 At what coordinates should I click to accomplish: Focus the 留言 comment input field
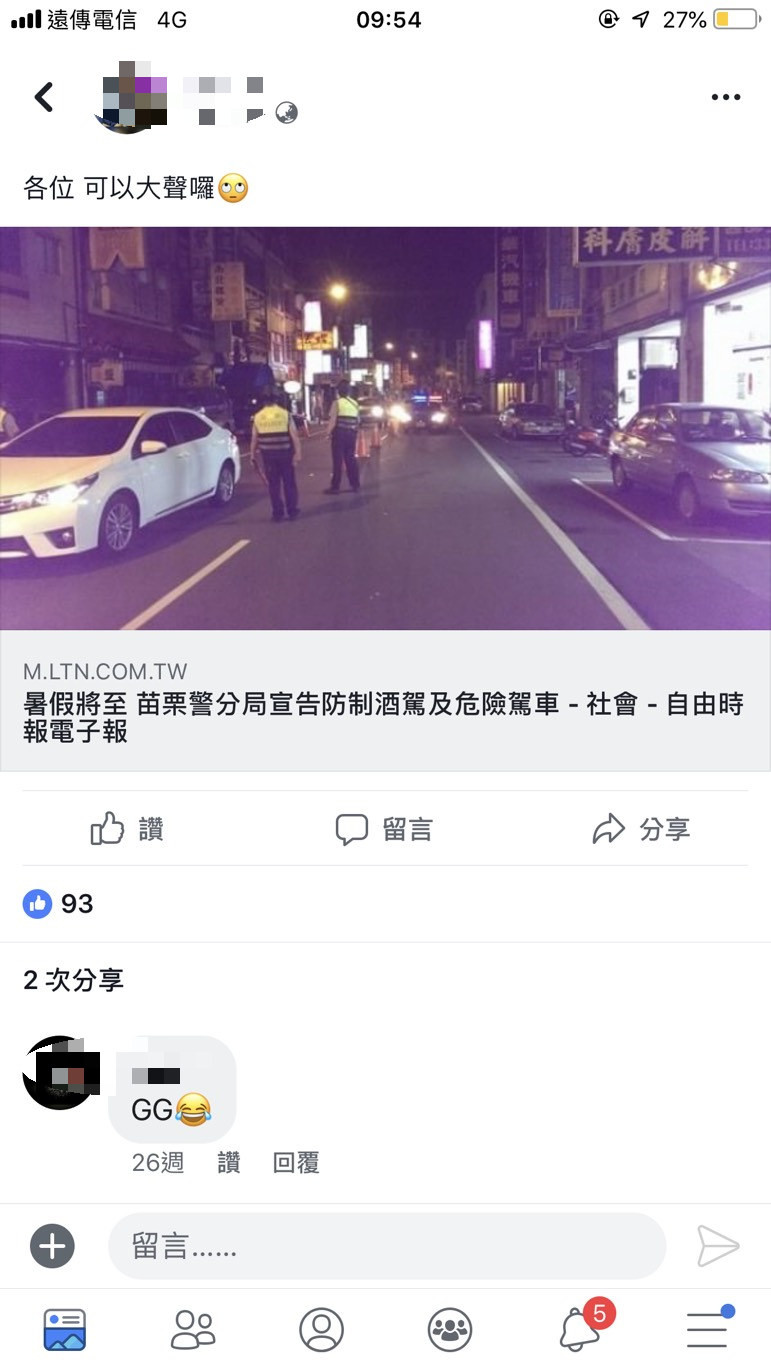tap(387, 1246)
